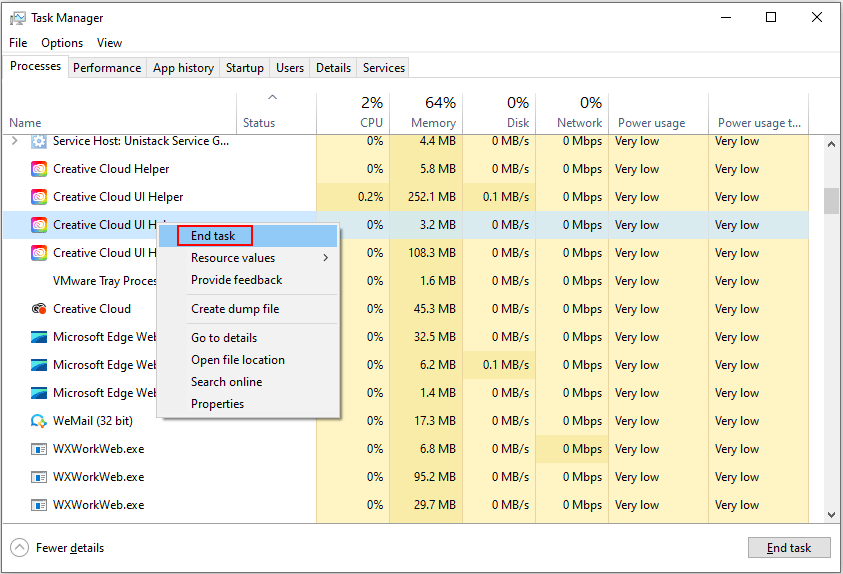Open the View menu
Image resolution: width=843 pixels, height=574 pixels.
point(109,43)
